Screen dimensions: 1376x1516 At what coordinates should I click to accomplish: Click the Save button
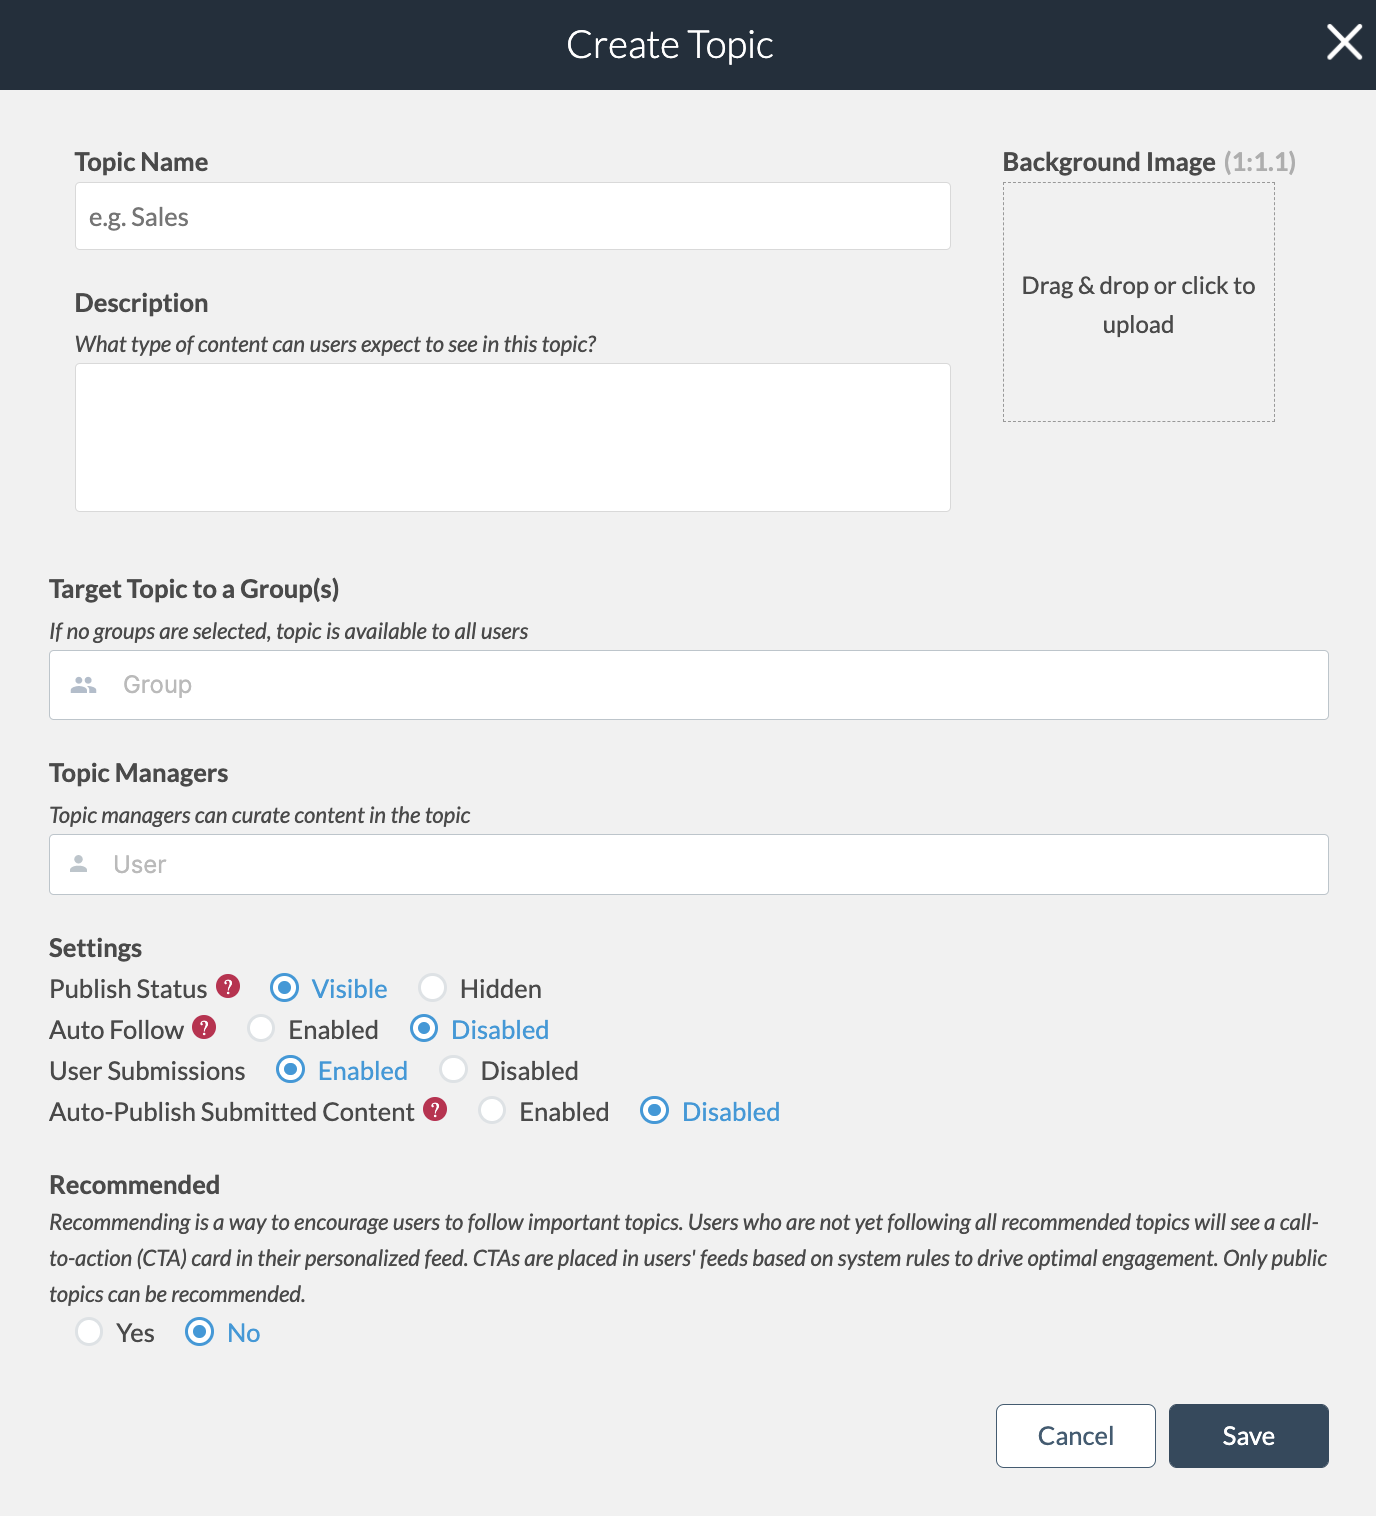(1248, 1436)
